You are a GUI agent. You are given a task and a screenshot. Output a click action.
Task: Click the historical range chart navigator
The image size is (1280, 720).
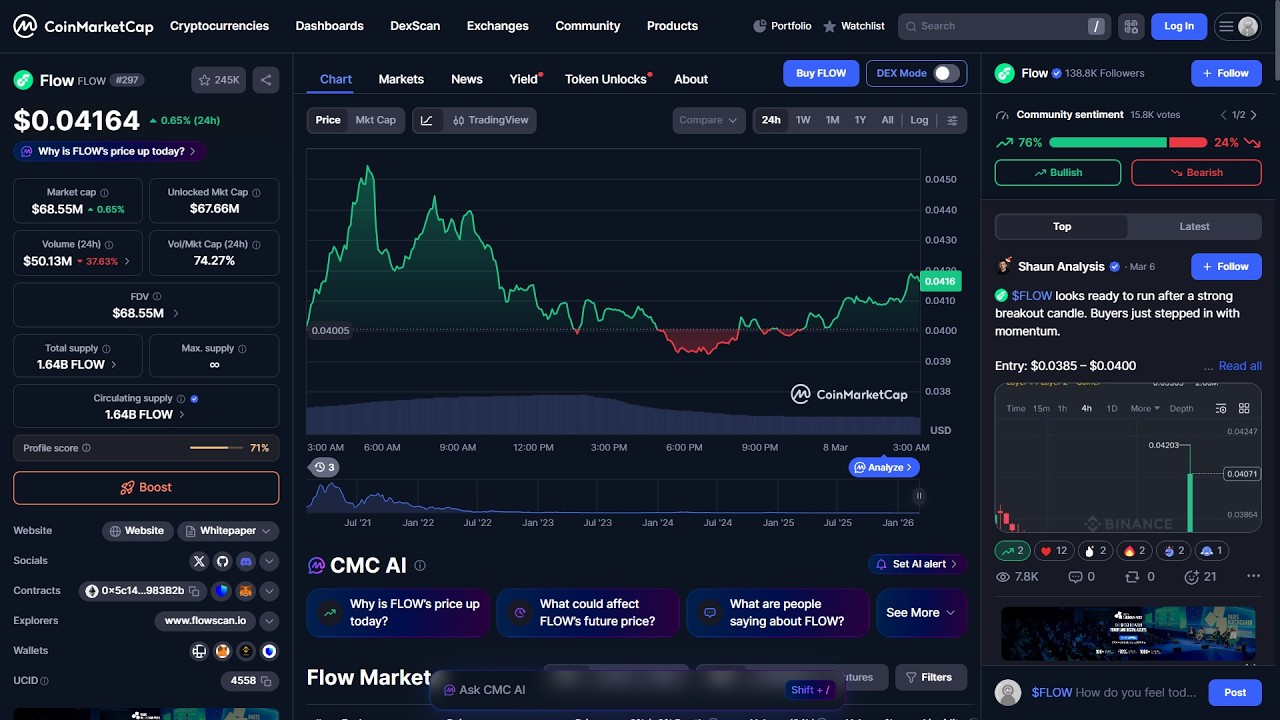[614, 496]
